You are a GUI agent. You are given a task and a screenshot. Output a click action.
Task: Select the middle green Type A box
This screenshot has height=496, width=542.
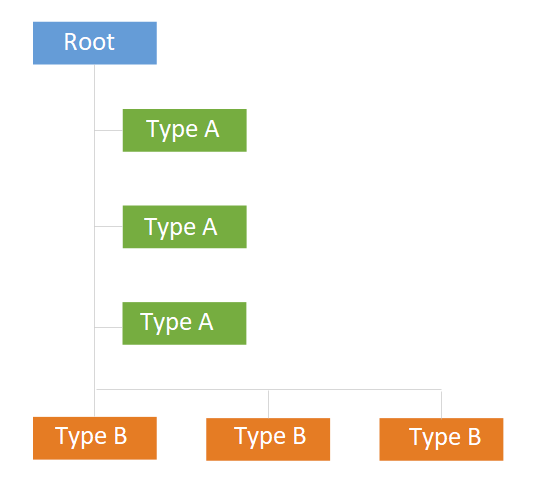point(185,227)
